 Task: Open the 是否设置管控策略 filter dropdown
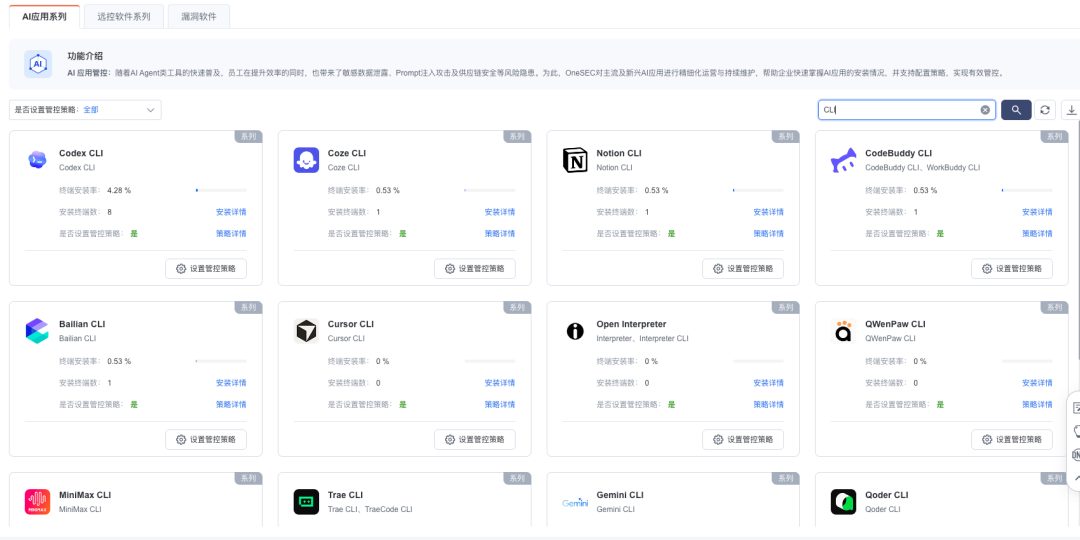[85, 110]
